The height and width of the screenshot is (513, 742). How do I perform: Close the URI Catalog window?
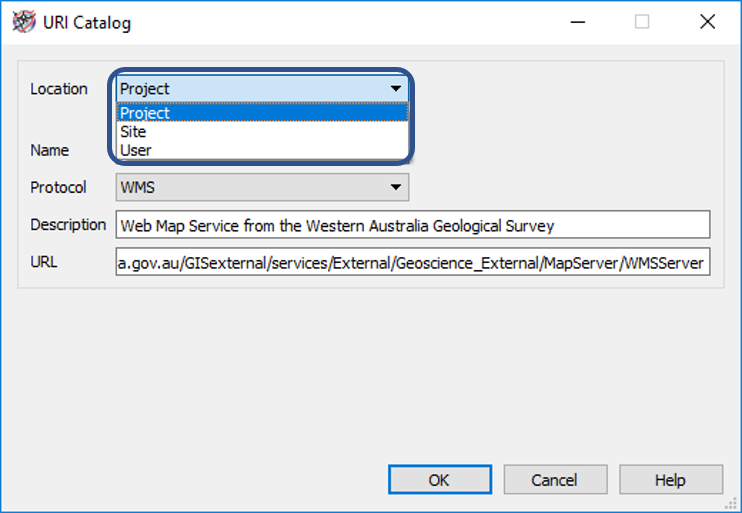tap(707, 22)
